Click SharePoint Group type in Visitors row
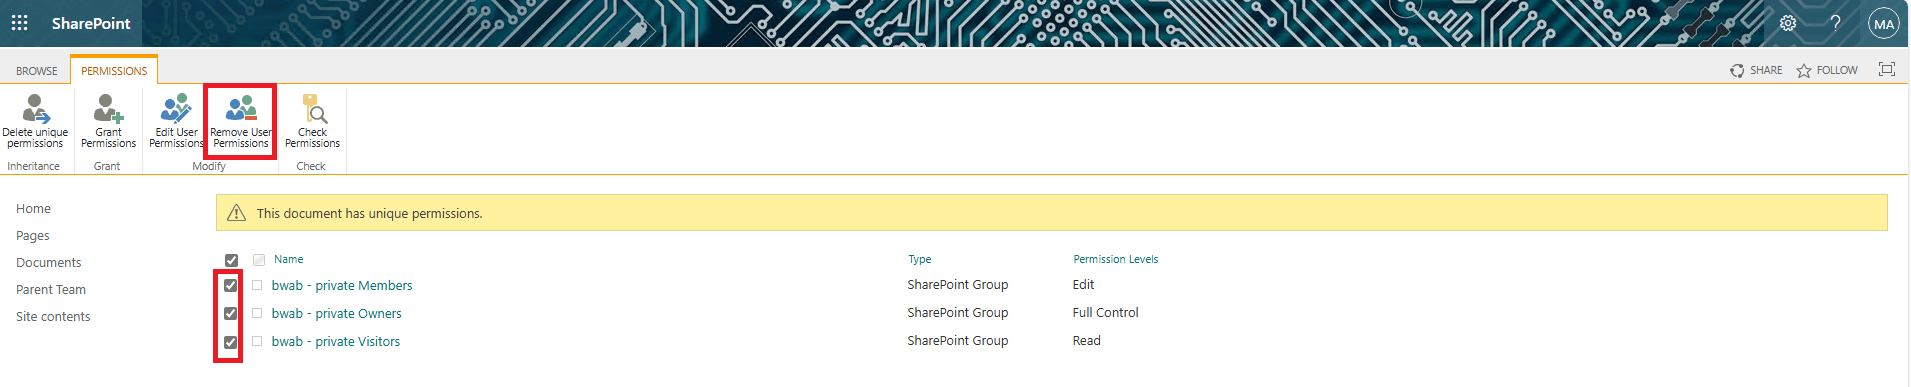 [958, 340]
